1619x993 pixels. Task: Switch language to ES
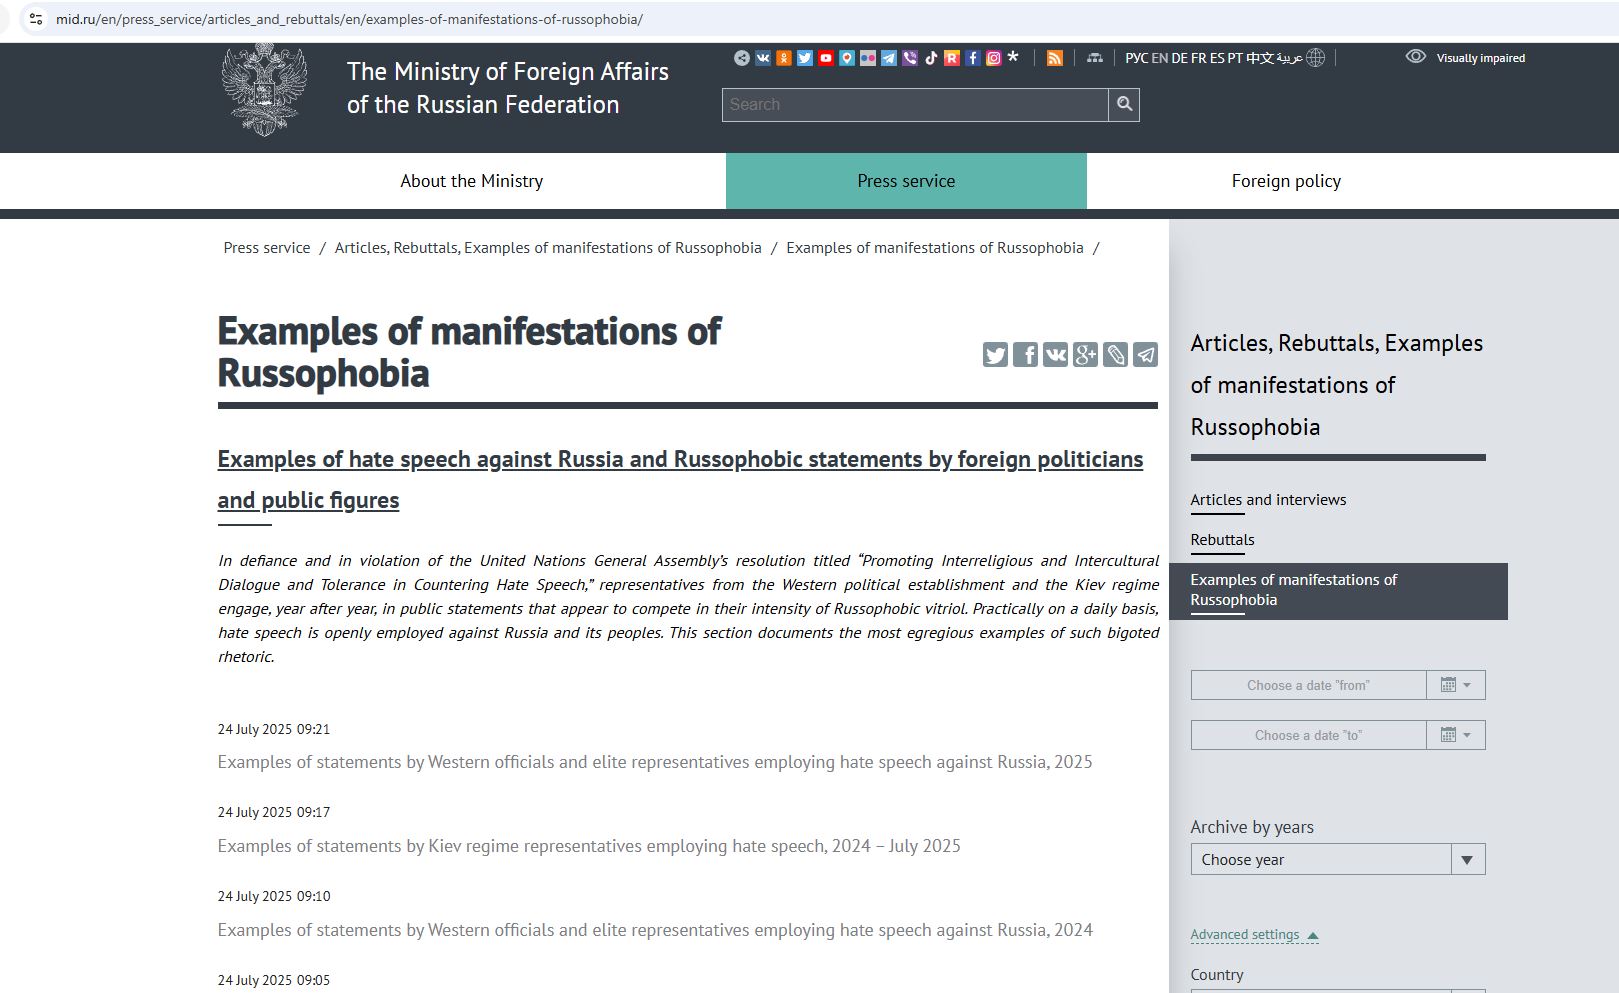[x=1217, y=58]
